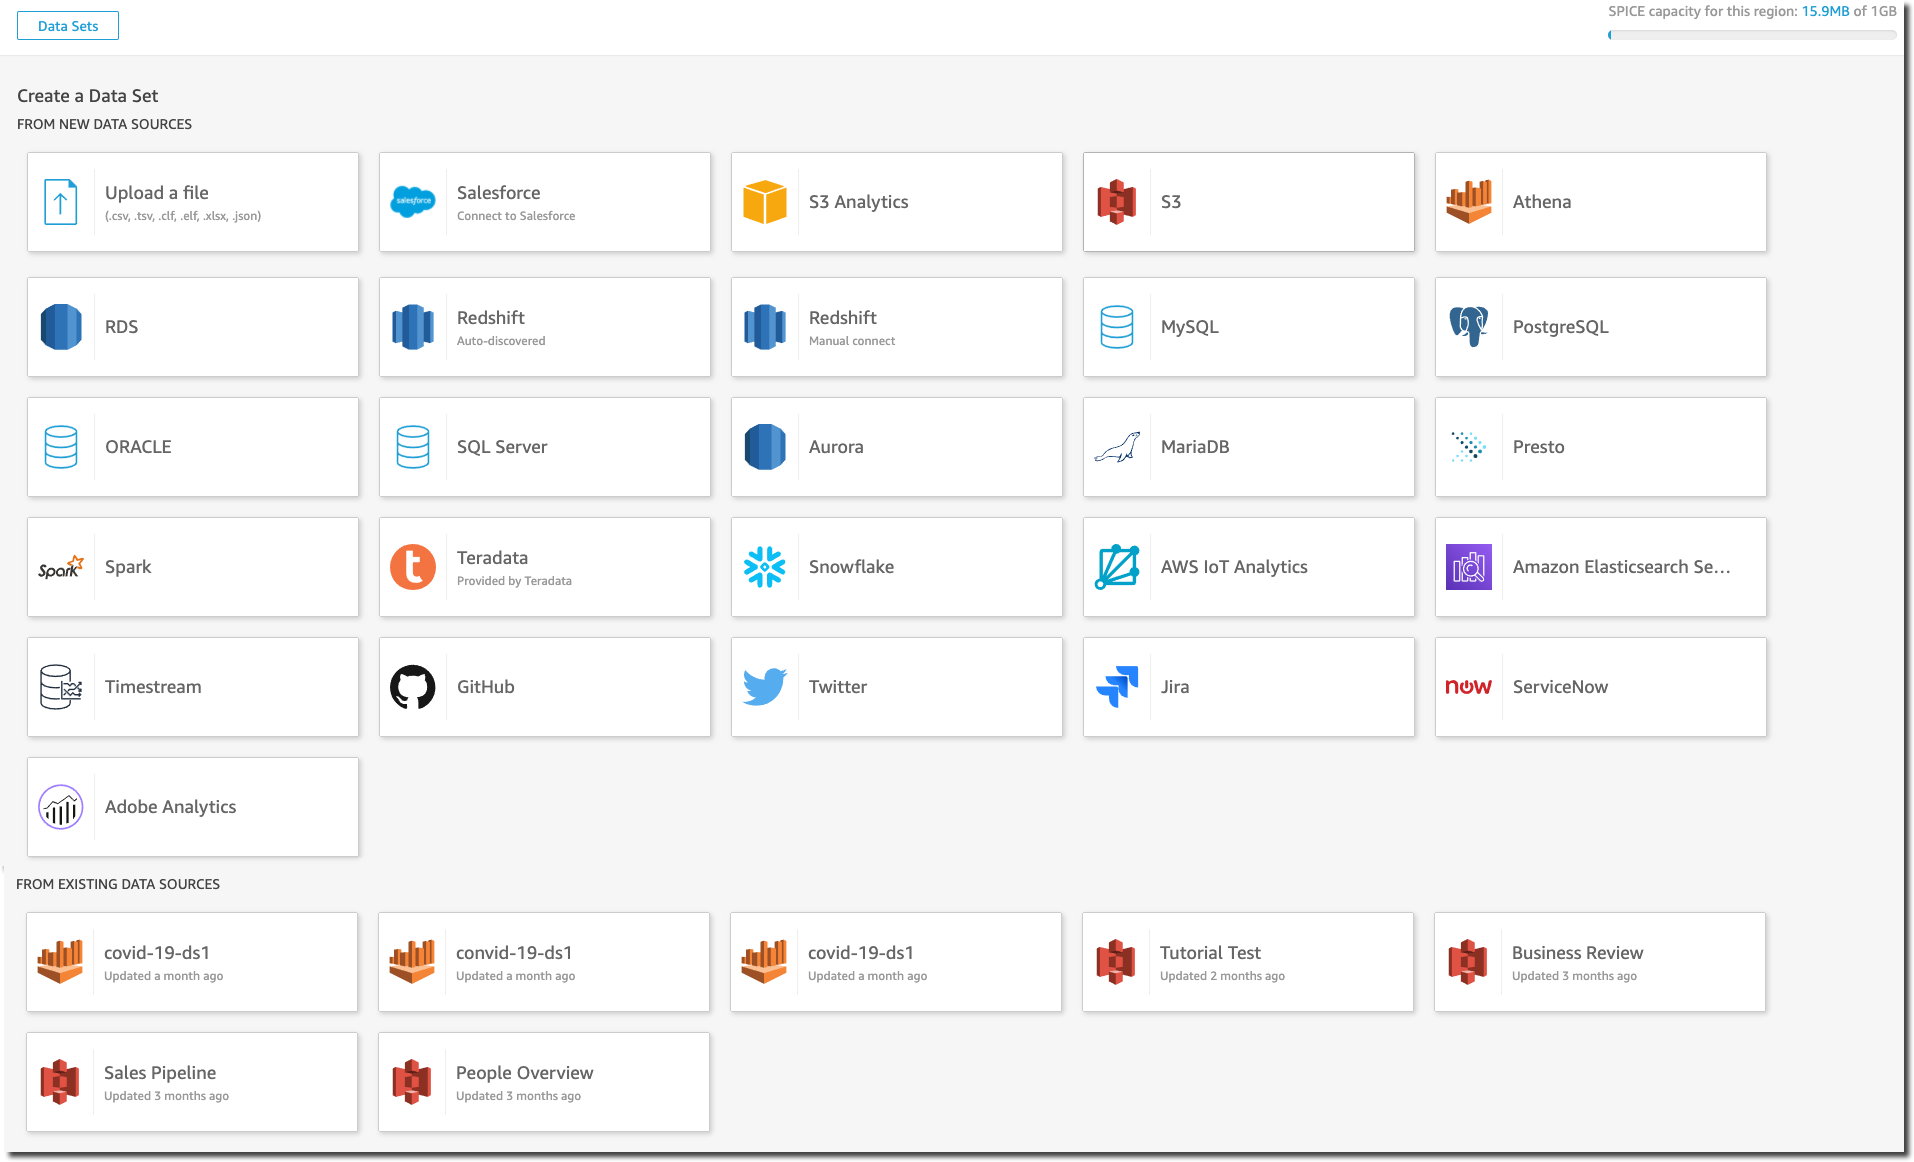Select the PostgreSQL label

coord(1561,327)
